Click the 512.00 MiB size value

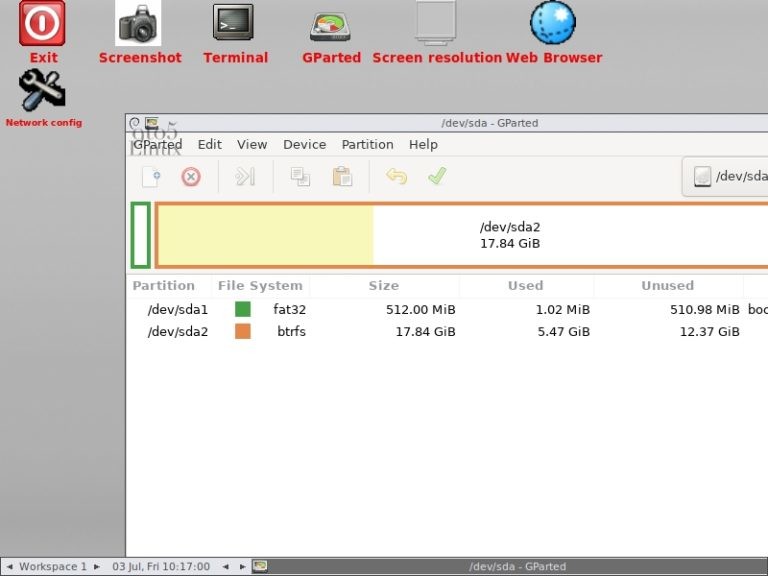click(x=421, y=310)
